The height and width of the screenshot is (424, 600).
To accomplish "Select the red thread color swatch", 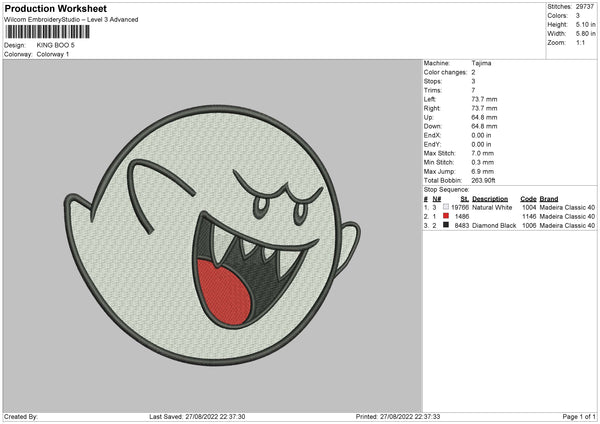I will 446,216.
